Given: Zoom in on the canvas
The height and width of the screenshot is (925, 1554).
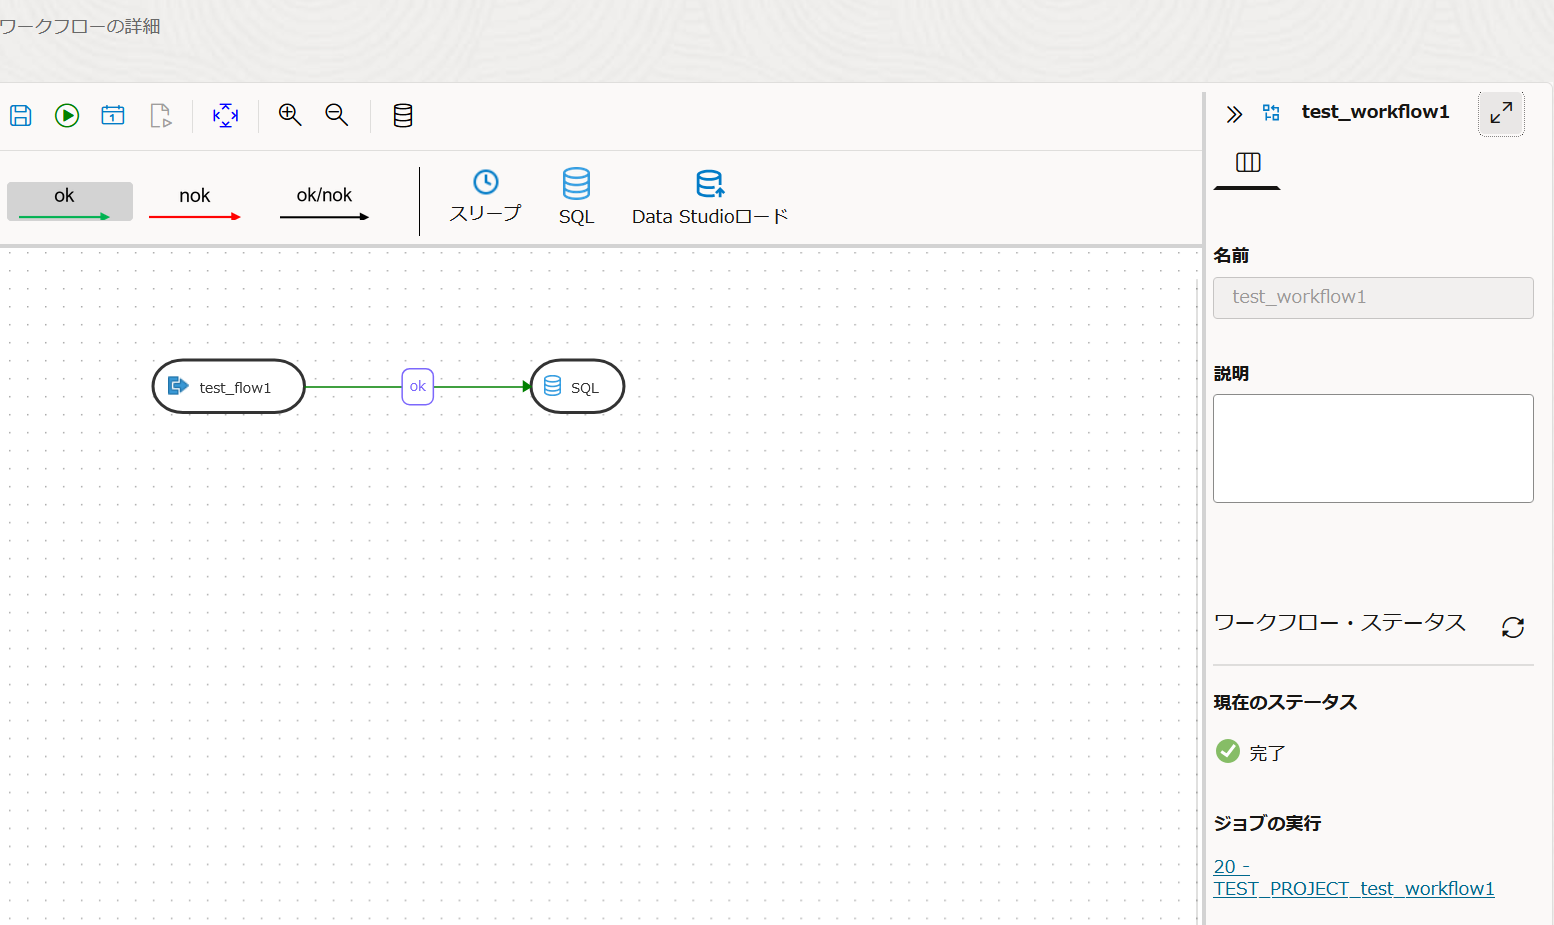Looking at the screenshot, I should [290, 115].
